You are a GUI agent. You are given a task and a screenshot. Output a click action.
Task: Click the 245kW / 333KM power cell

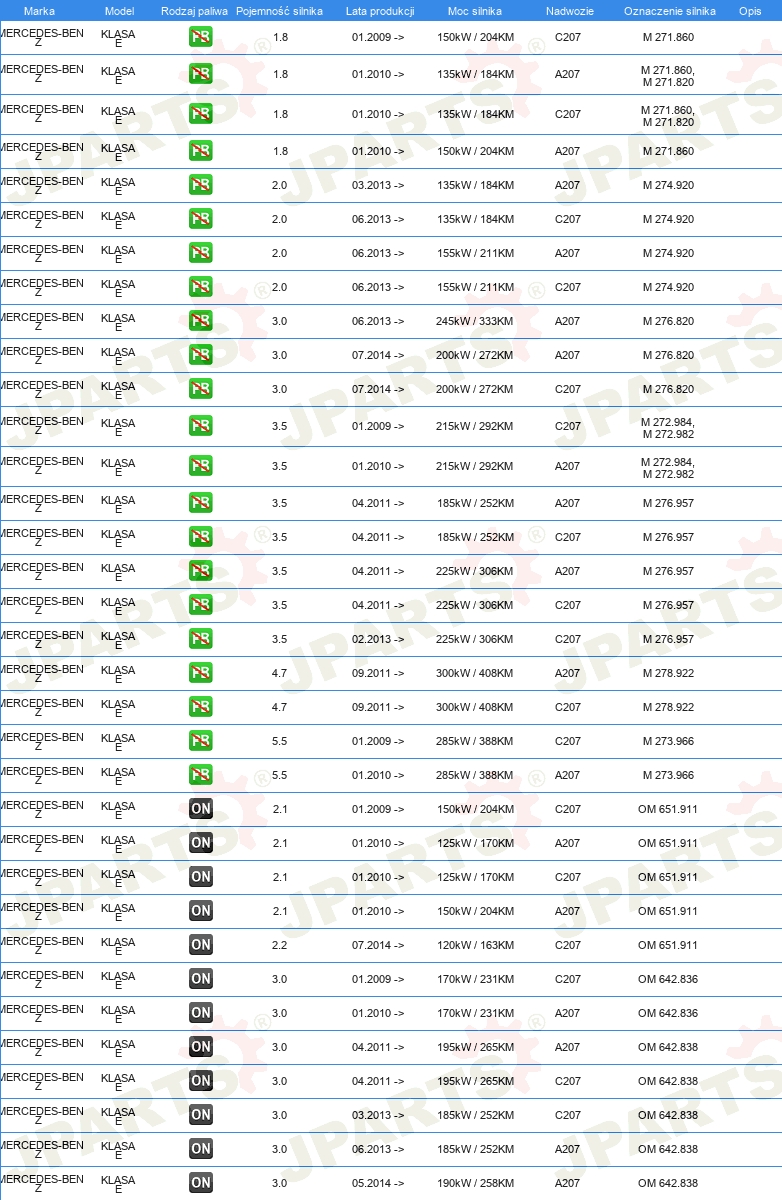[x=475, y=321]
